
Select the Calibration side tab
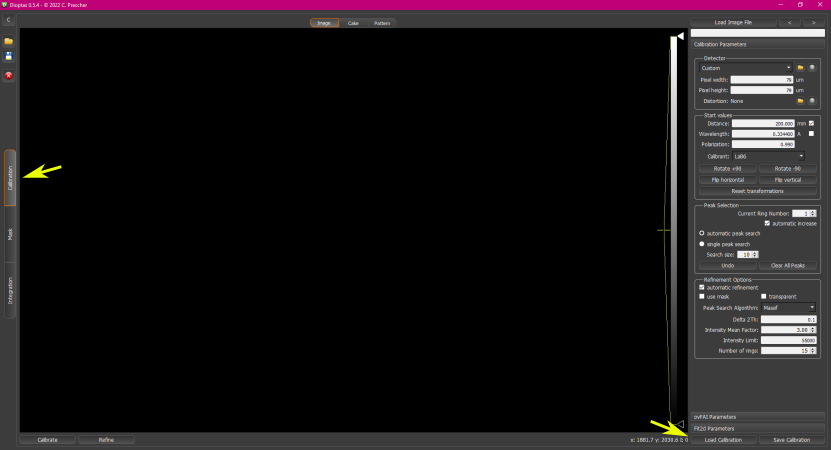pyautogui.click(x=10, y=178)
